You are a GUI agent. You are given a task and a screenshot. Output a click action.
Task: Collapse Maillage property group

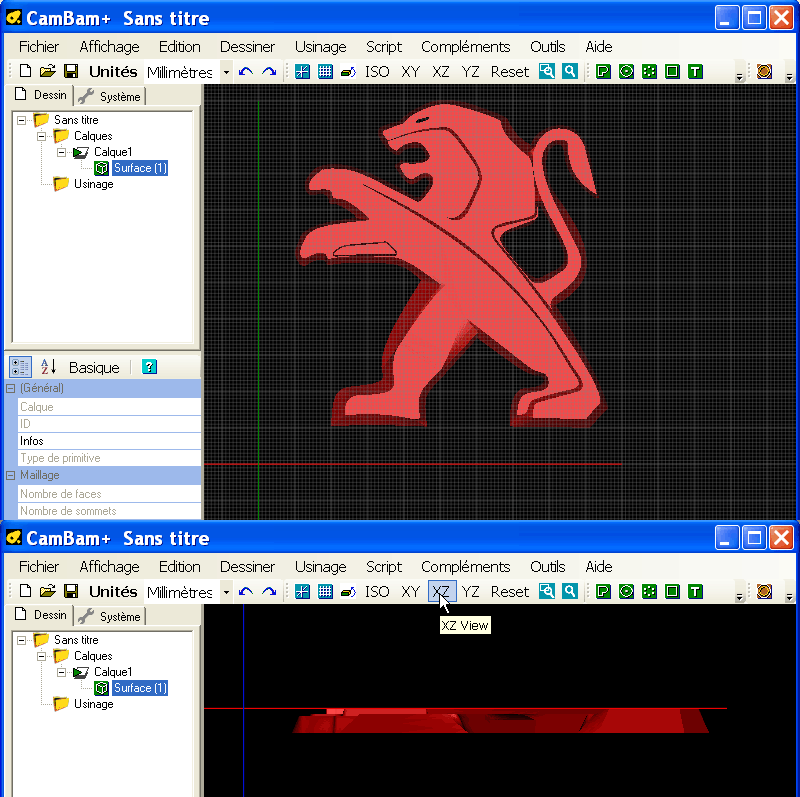click(x=11, y=475)
